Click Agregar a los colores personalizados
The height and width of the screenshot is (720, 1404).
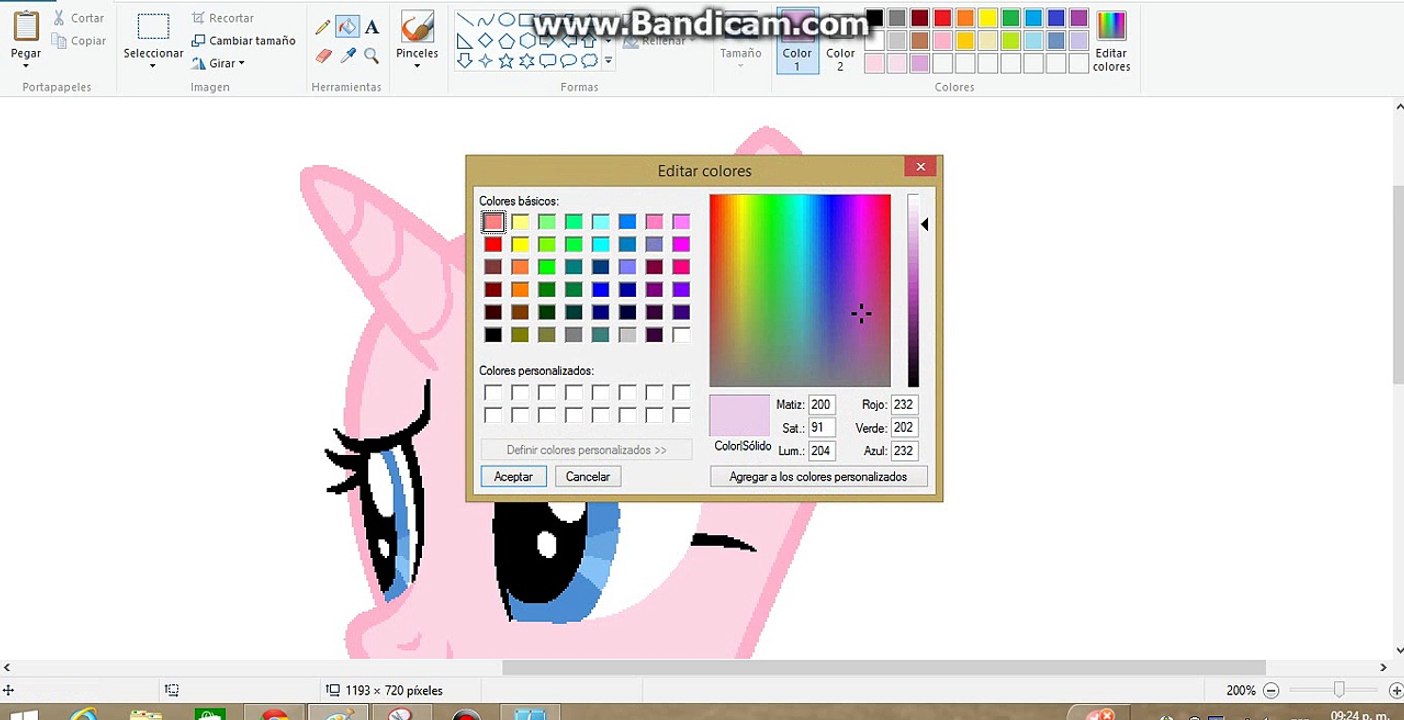click(818, 477)
